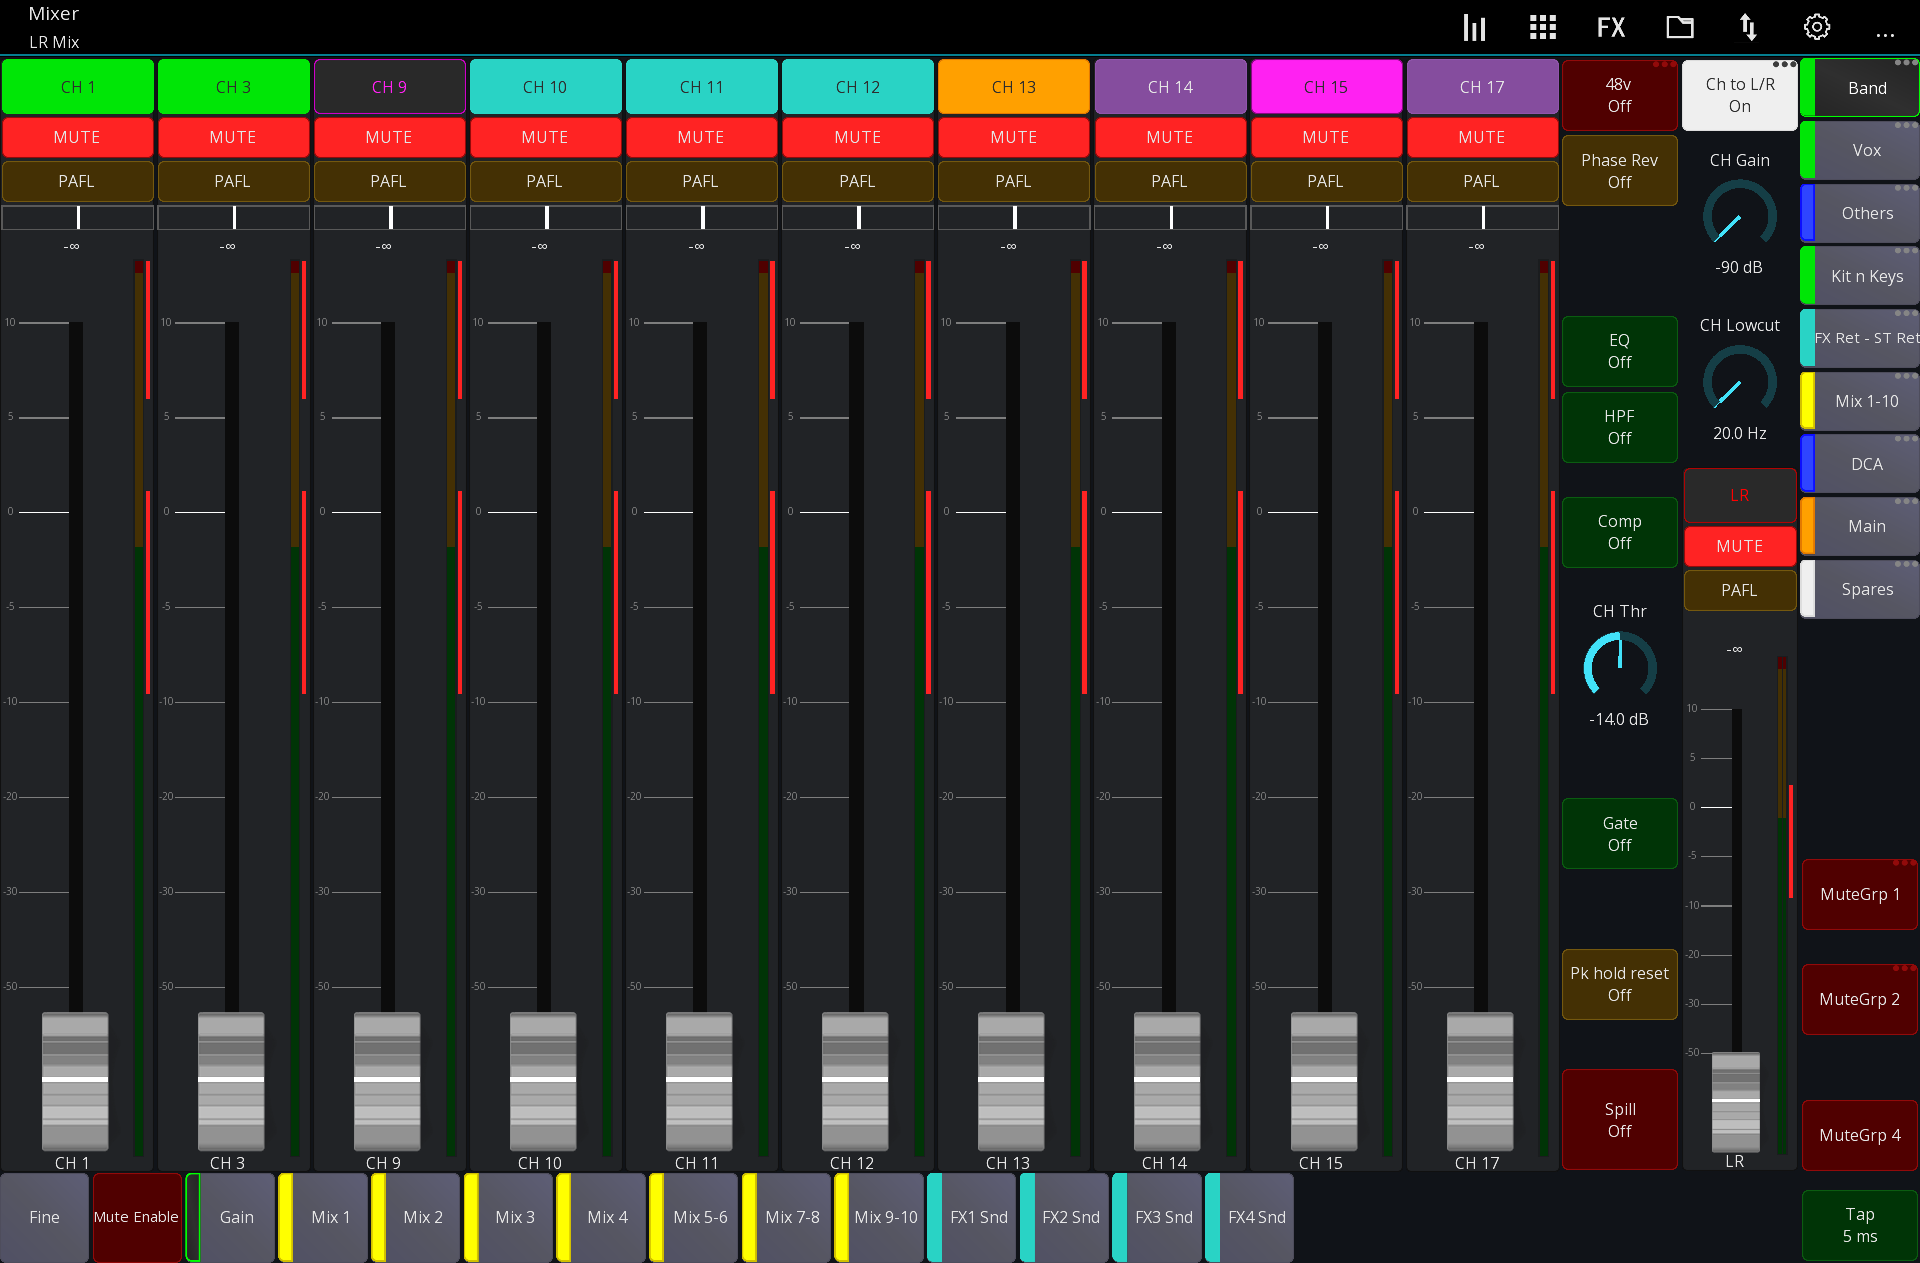The width and height of the screenshot is (1920, 1263).
Task: Toggle the EQ on or off
Action: pyautogui.click(x=1619, y=351)
